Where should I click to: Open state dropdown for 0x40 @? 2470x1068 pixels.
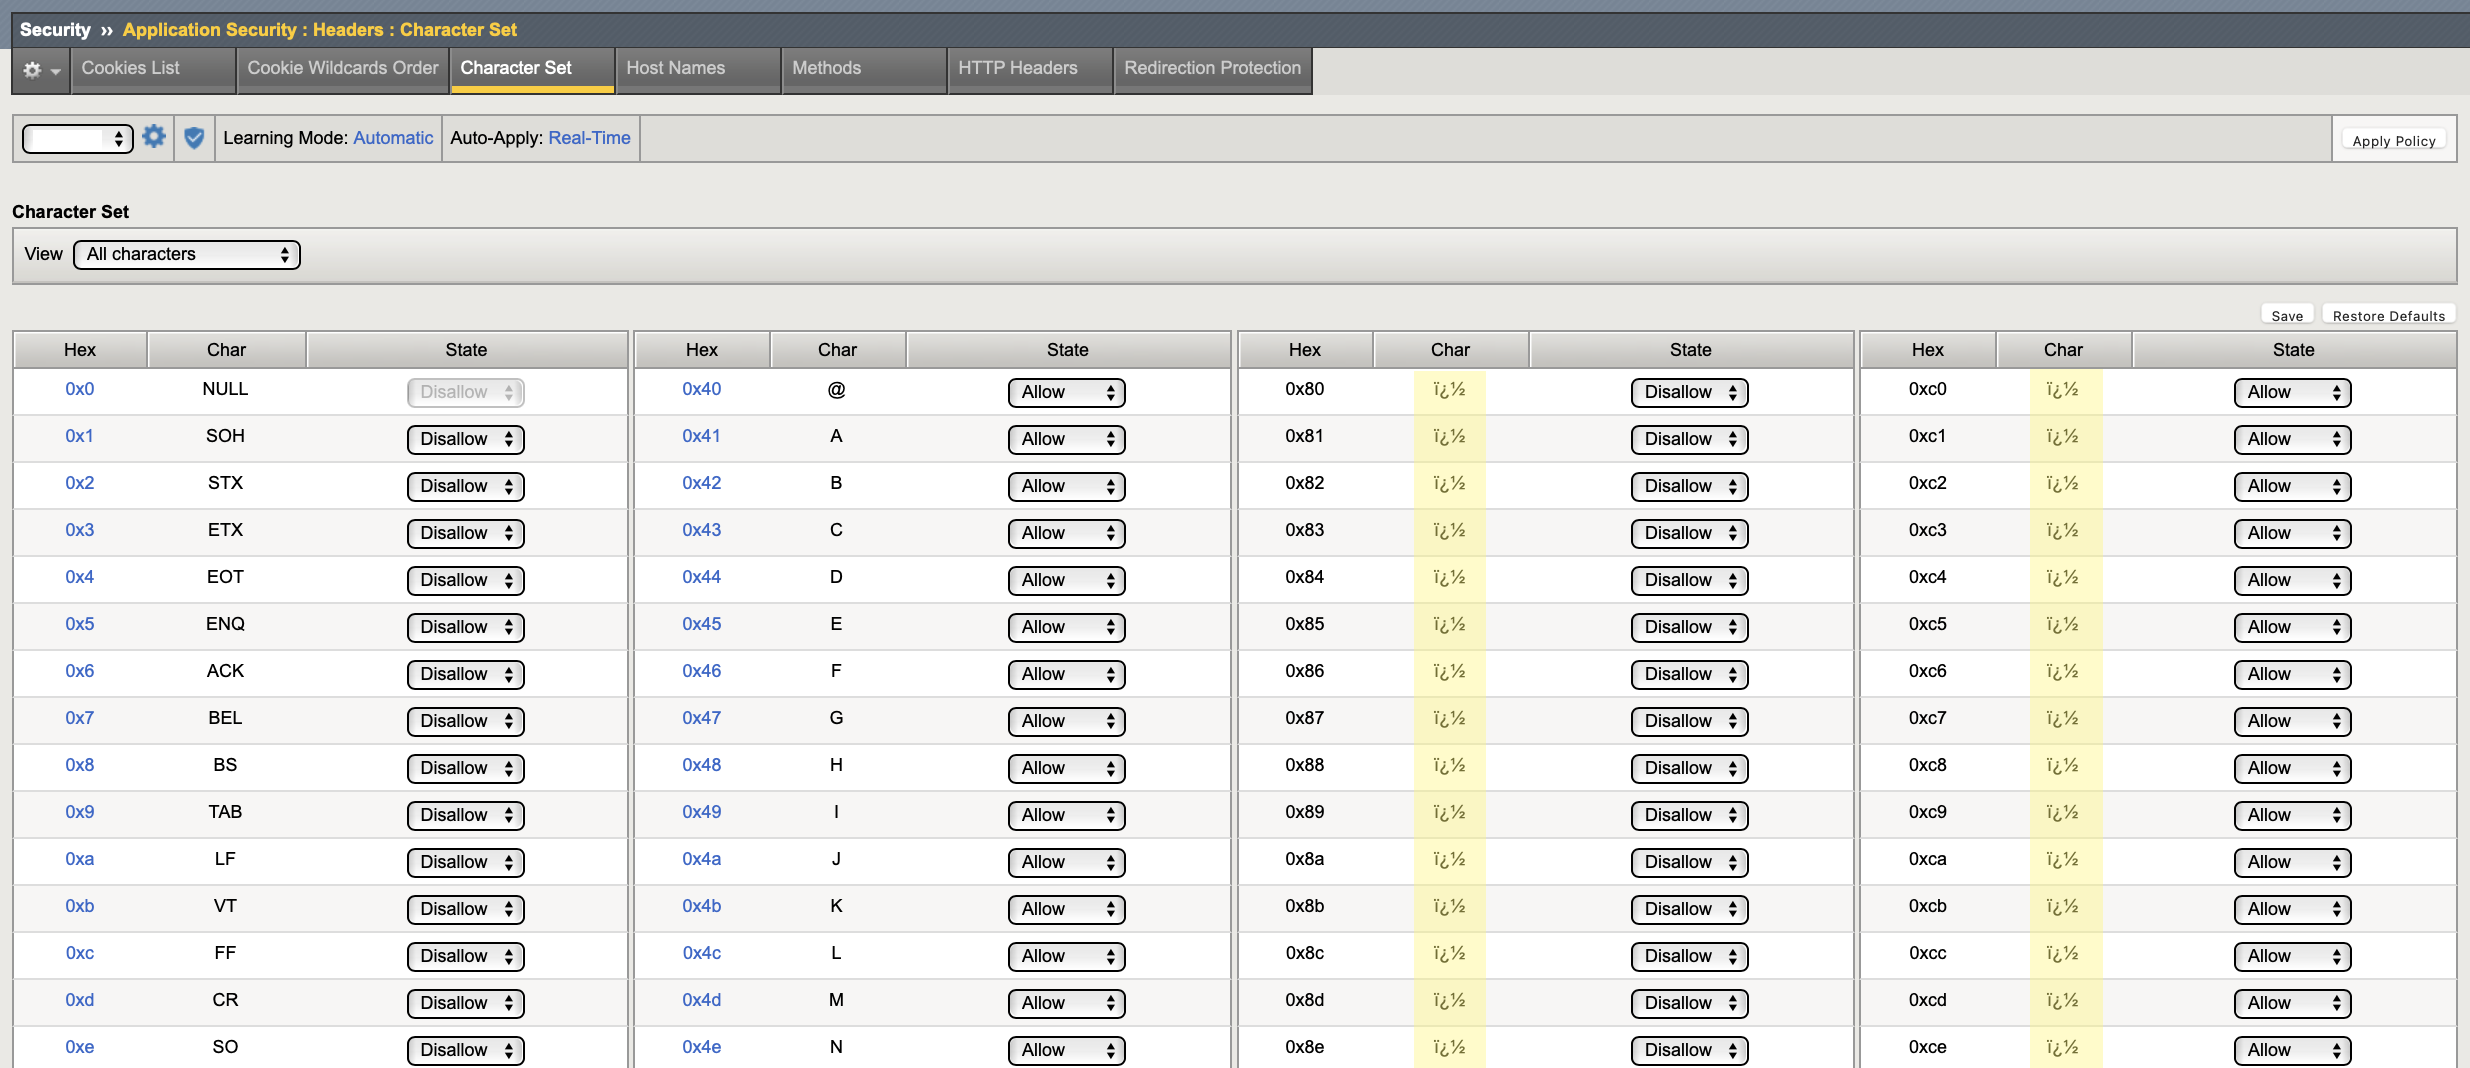pyautogui.click(x=1067, y=392)
